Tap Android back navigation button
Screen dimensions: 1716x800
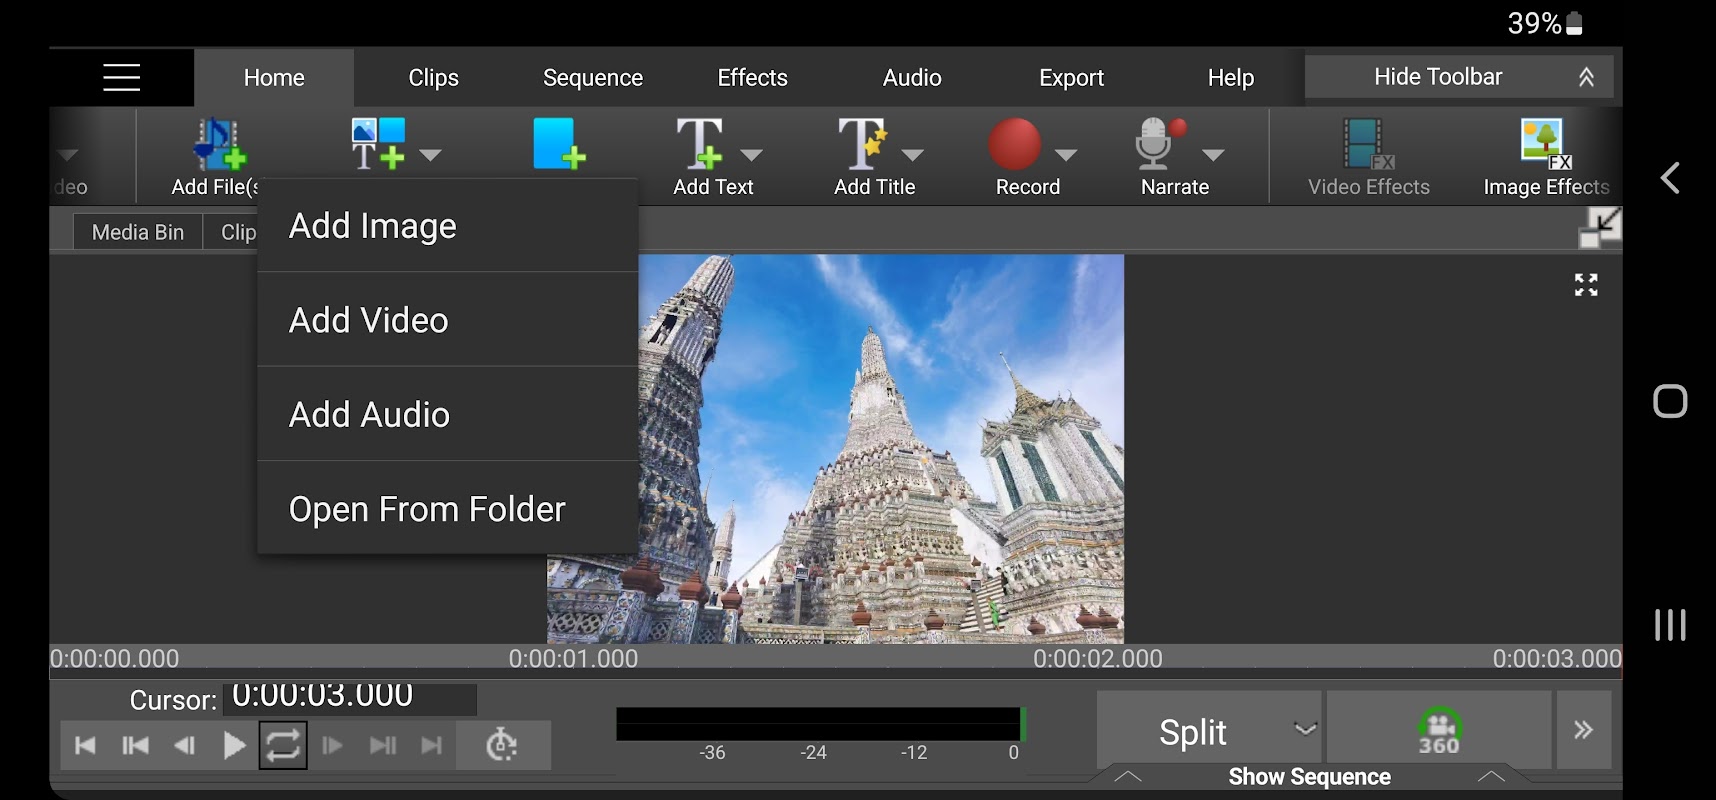pos(1670,178)
